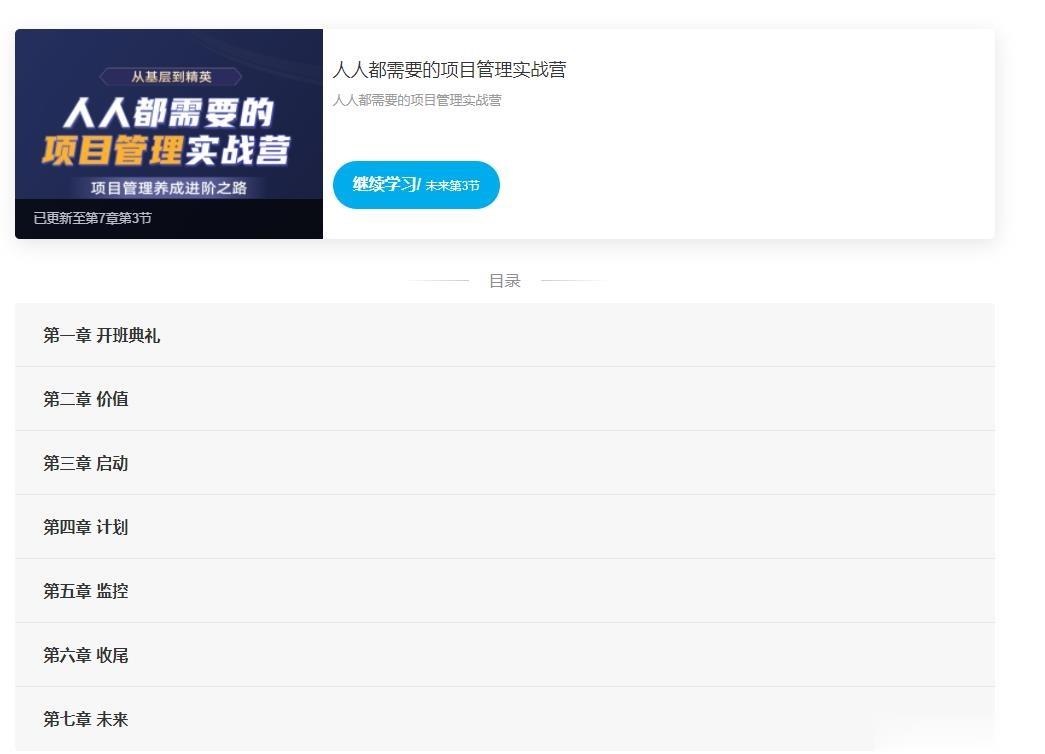Viewport: 1045px width, 754px height.
Task: Click the white 人人都需要的 cover headline
Action: [169, 112]
